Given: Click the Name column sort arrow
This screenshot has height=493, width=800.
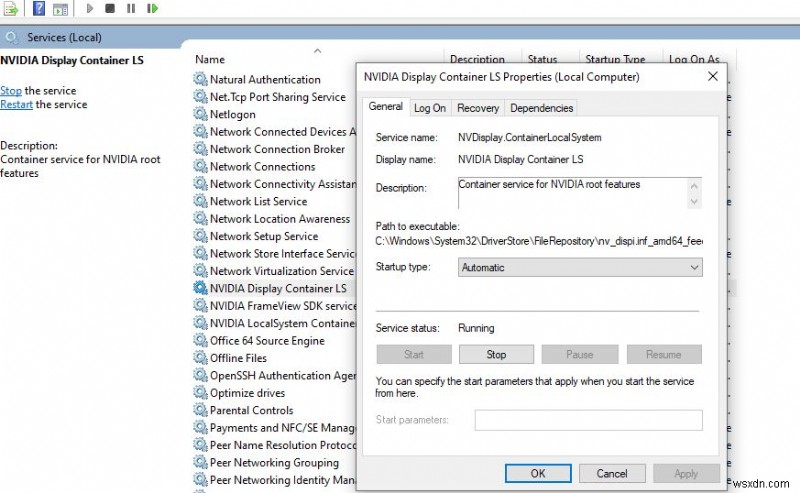Looking at the screenshot, I should 317,51.
